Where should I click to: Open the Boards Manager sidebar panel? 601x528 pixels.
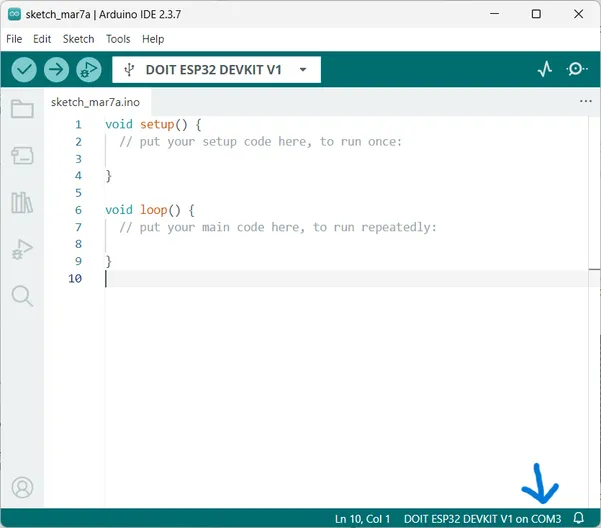(22, 156)
